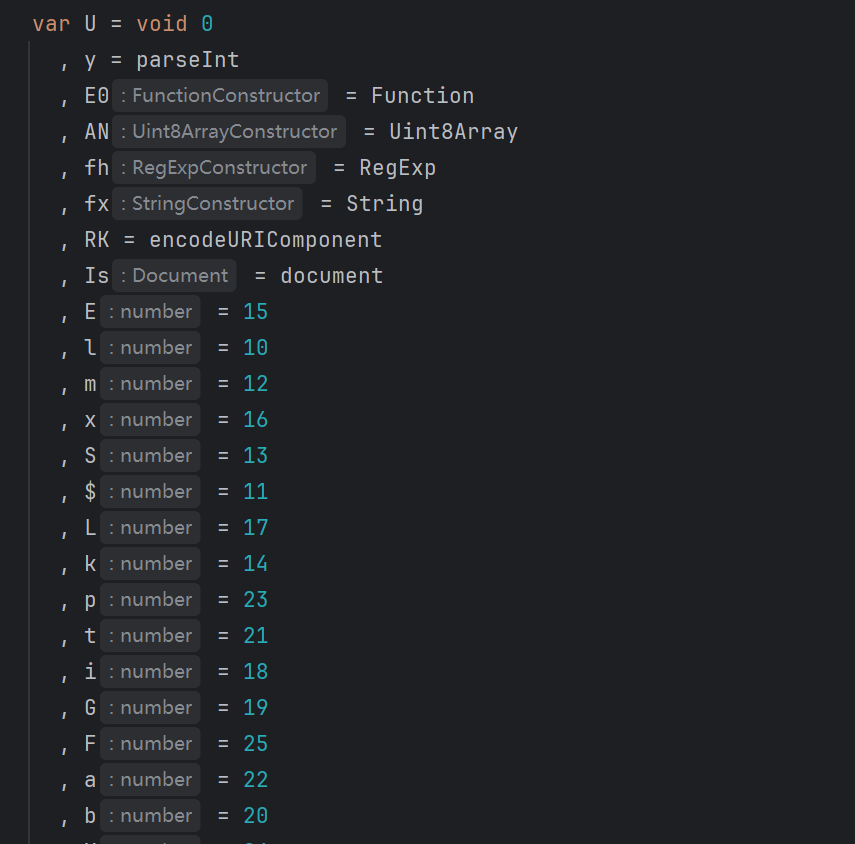Screen dimensions: 855x844
Task: Click the value 13 assigned to S
Action: pos(255,456)
